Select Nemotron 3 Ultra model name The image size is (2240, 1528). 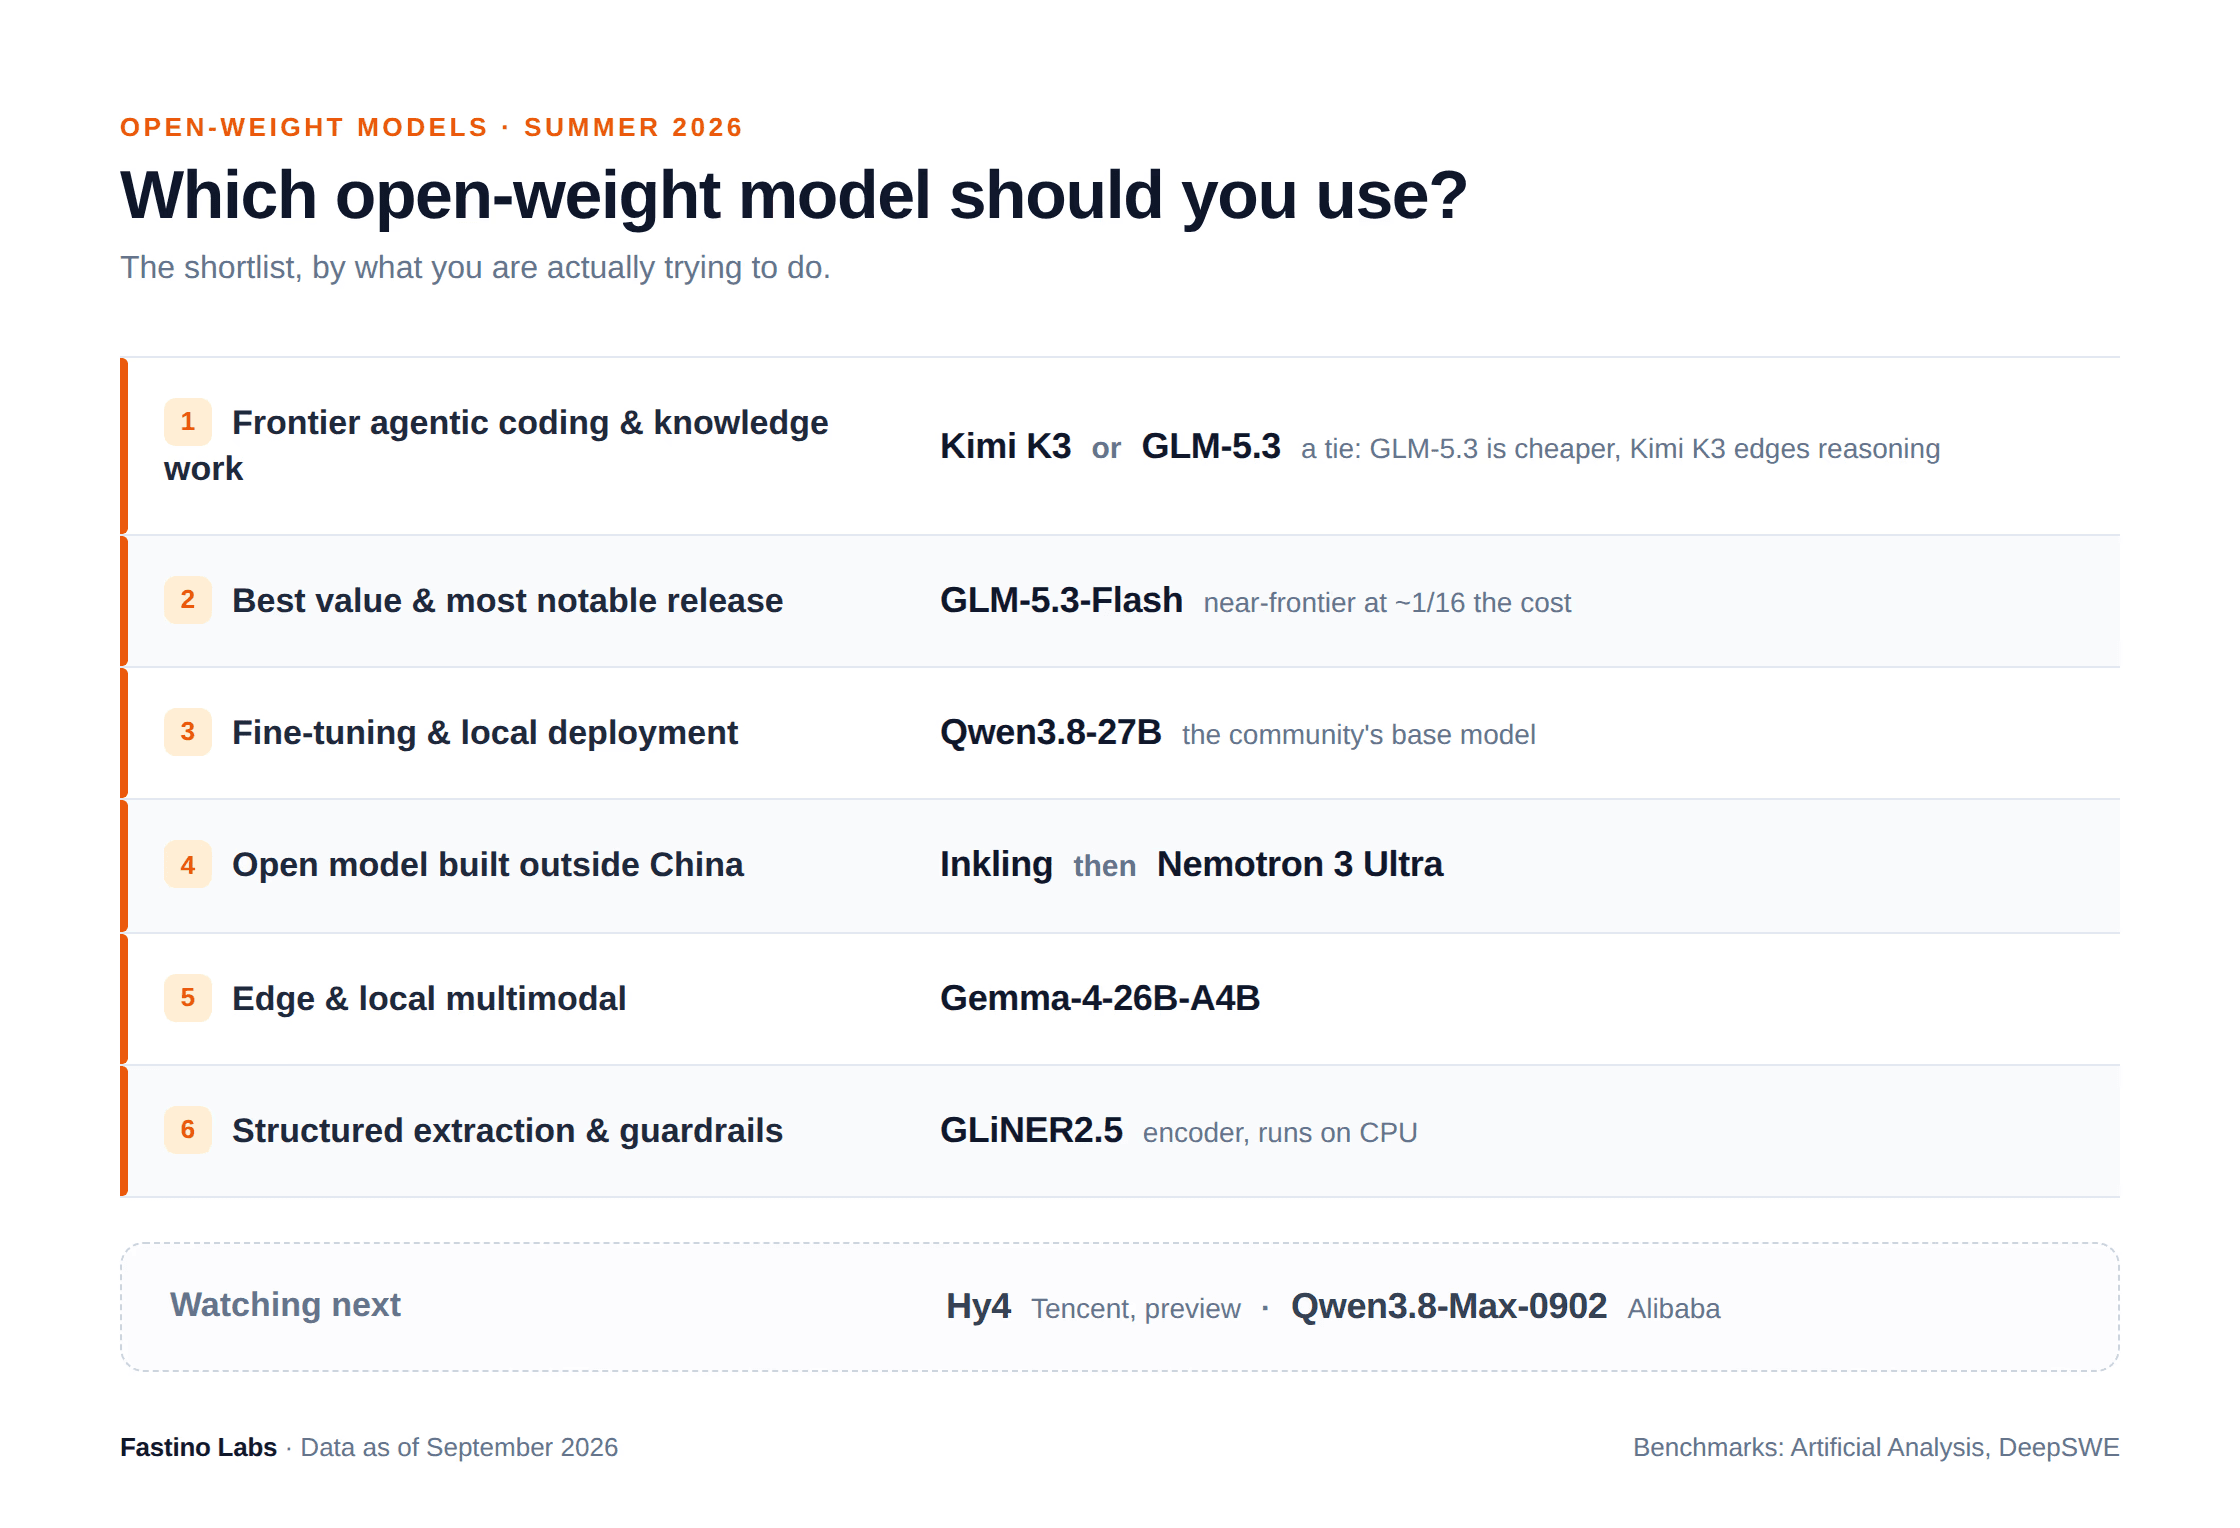point(1300,864)
